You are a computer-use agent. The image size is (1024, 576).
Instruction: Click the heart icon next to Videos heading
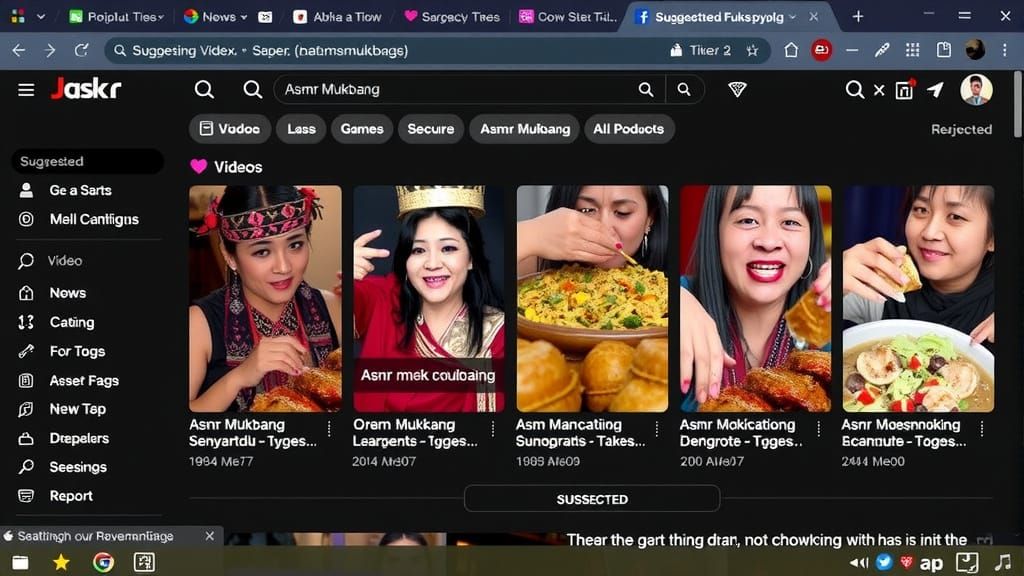coord(196,166)
